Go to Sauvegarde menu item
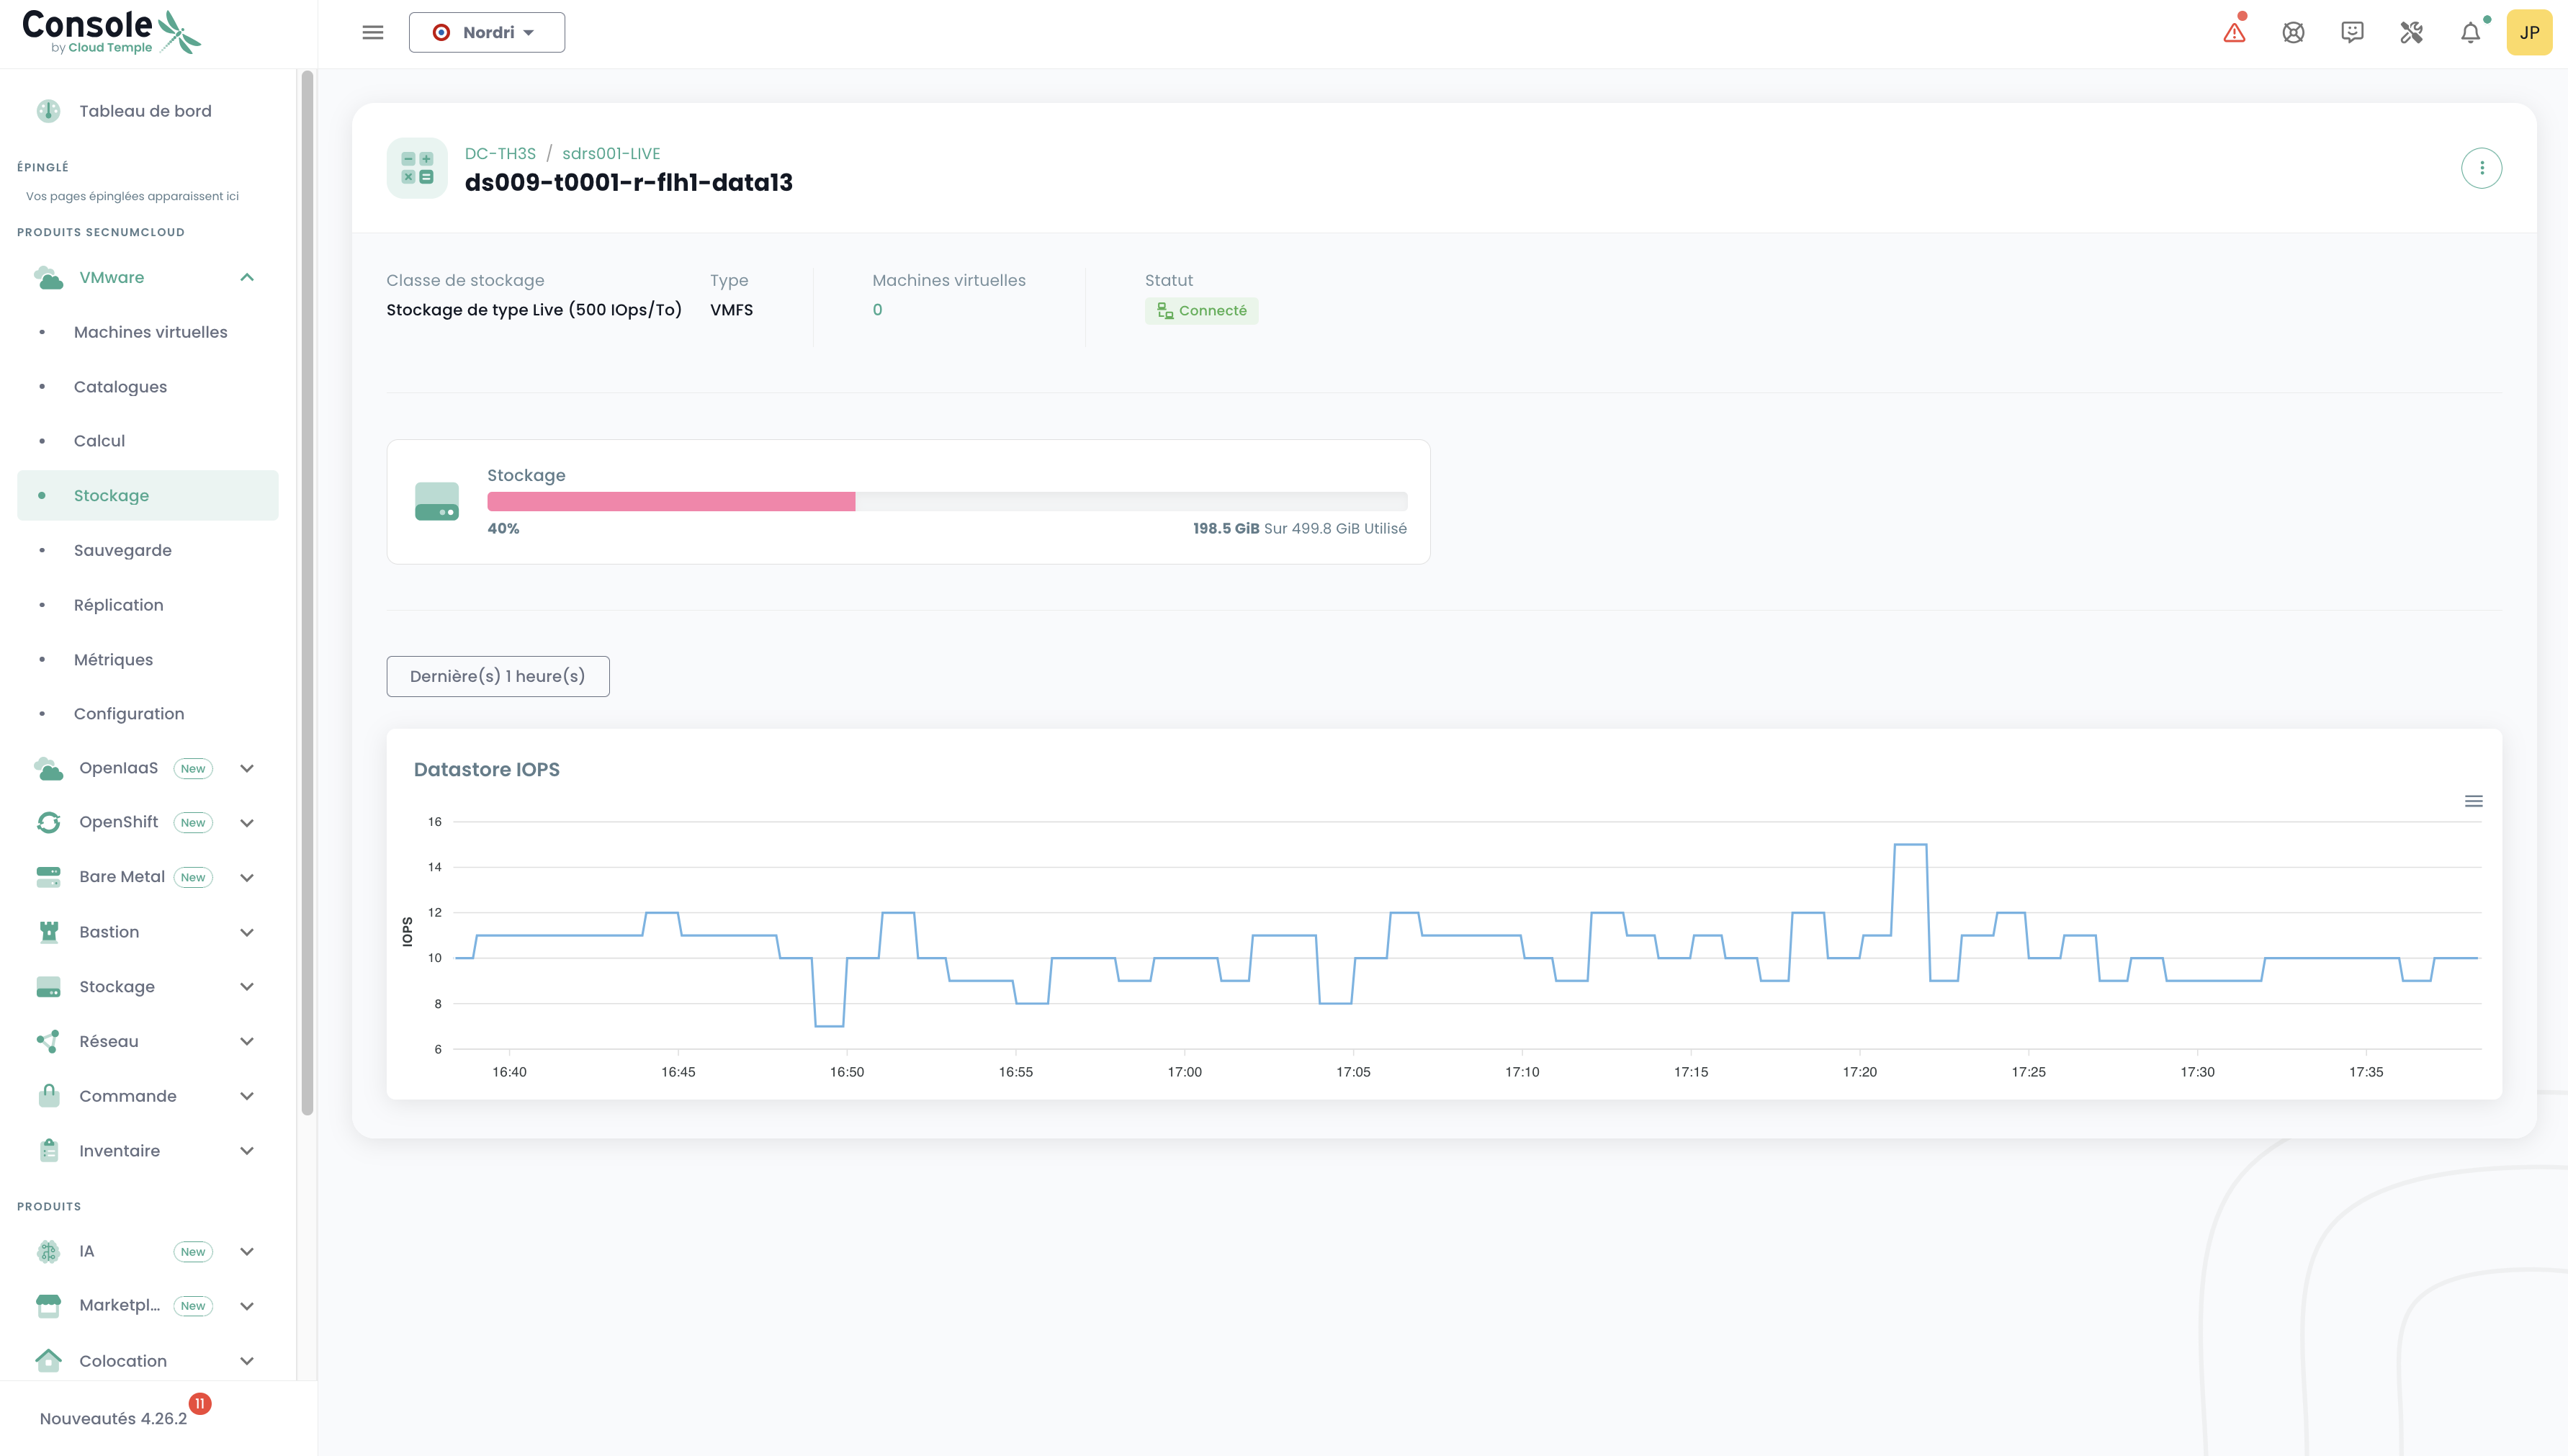 [x=122, y=550]
